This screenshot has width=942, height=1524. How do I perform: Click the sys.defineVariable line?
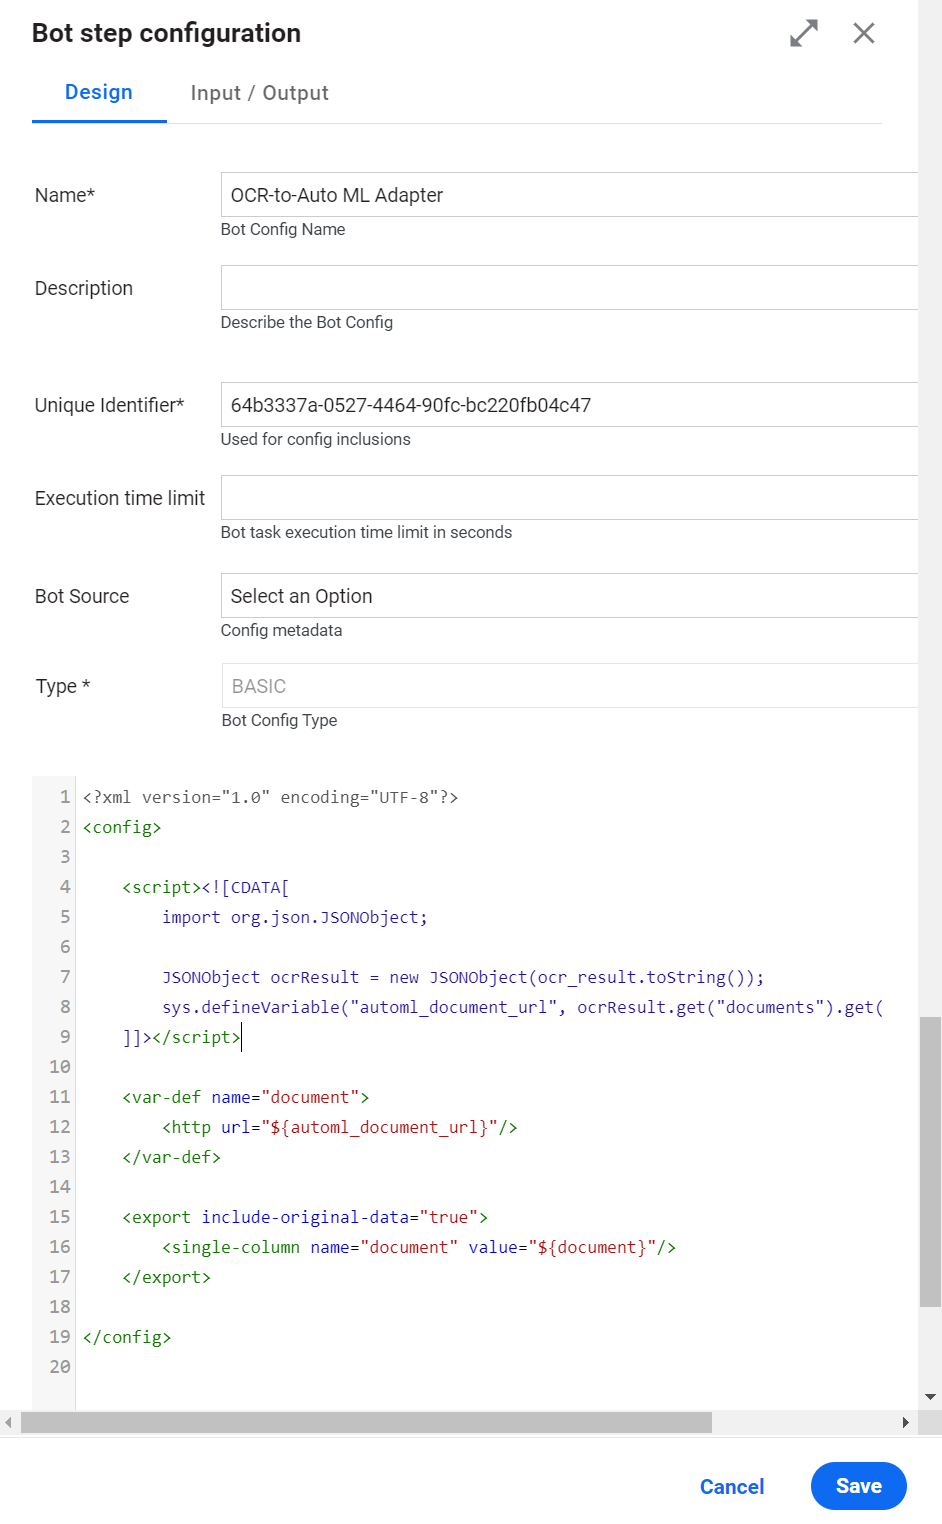click(x=522, y=1007)
